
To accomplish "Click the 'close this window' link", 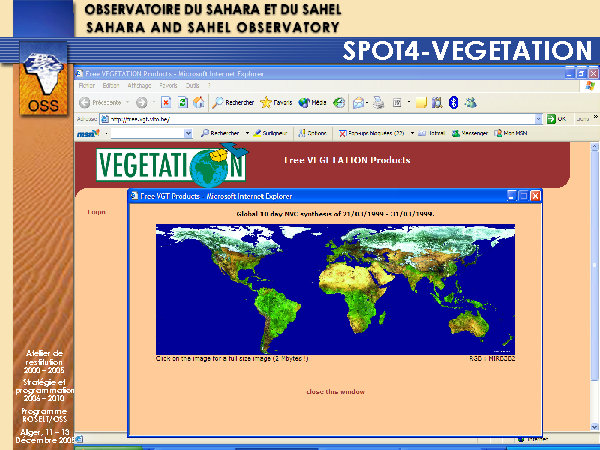I will [336, 391].
